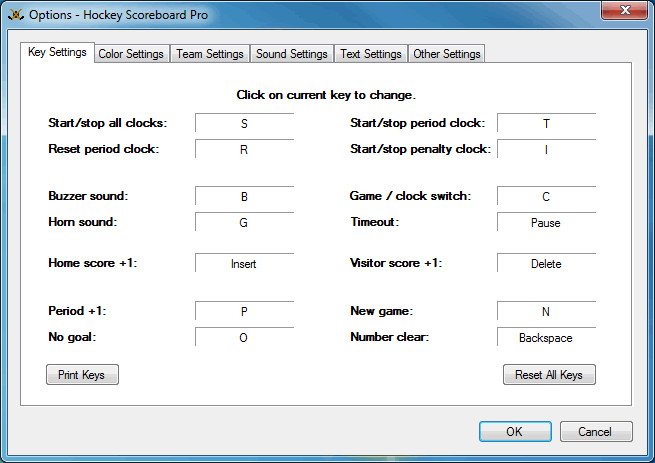Click the "Start/stop all clocks:" label
655x463 pixels.
pyautogui.click(x=107, y=123)
